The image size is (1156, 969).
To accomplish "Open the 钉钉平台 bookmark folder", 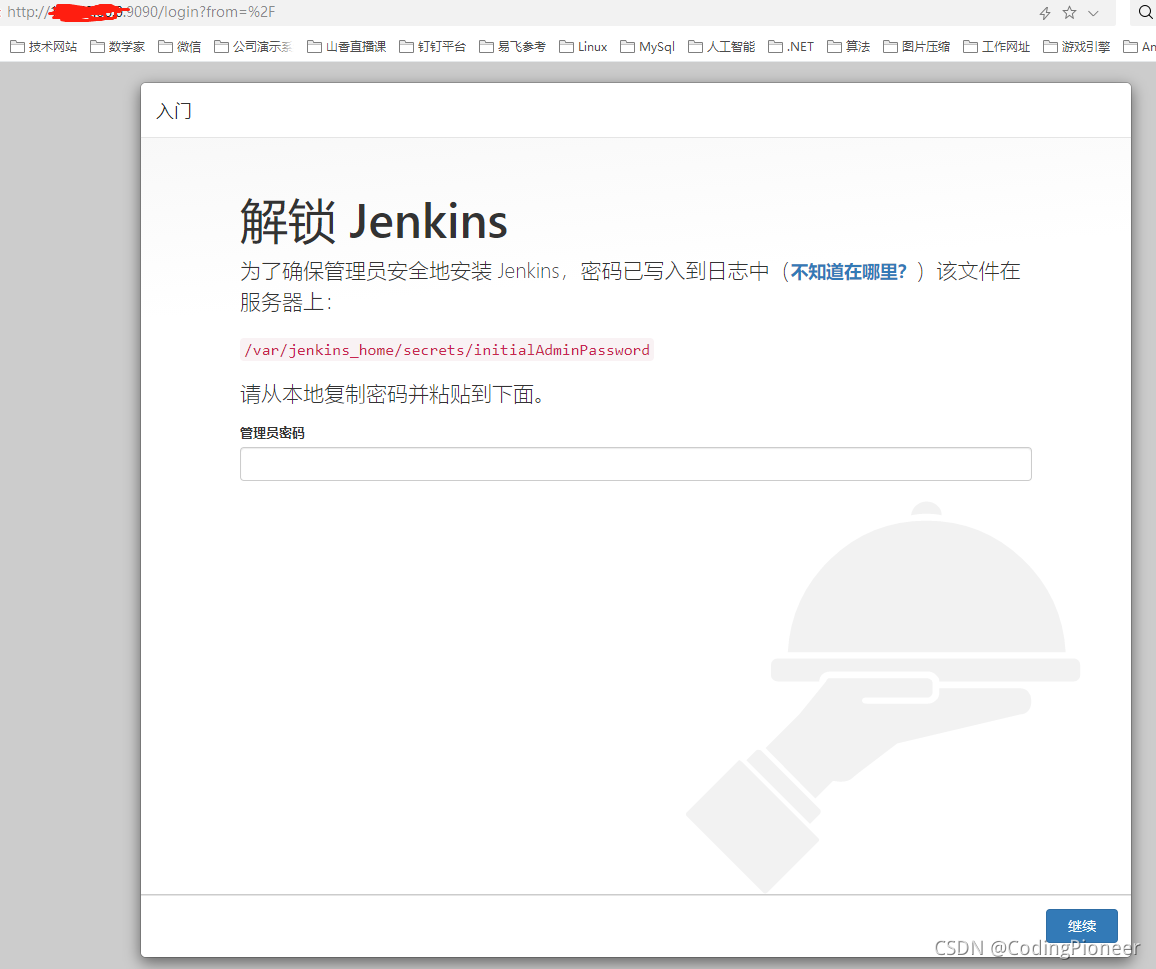I will point(433,46).
